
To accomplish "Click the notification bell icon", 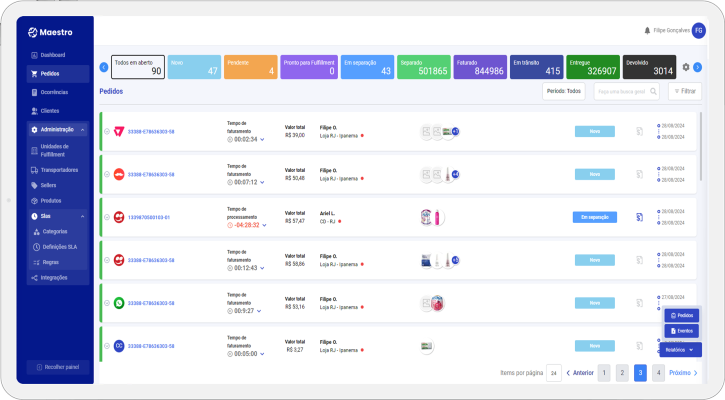I will click(647, 31).
